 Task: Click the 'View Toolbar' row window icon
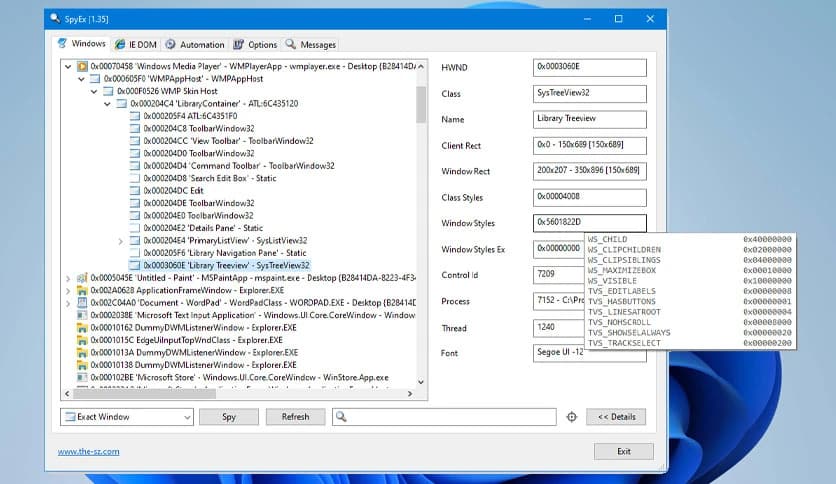(x=135, y=141)
